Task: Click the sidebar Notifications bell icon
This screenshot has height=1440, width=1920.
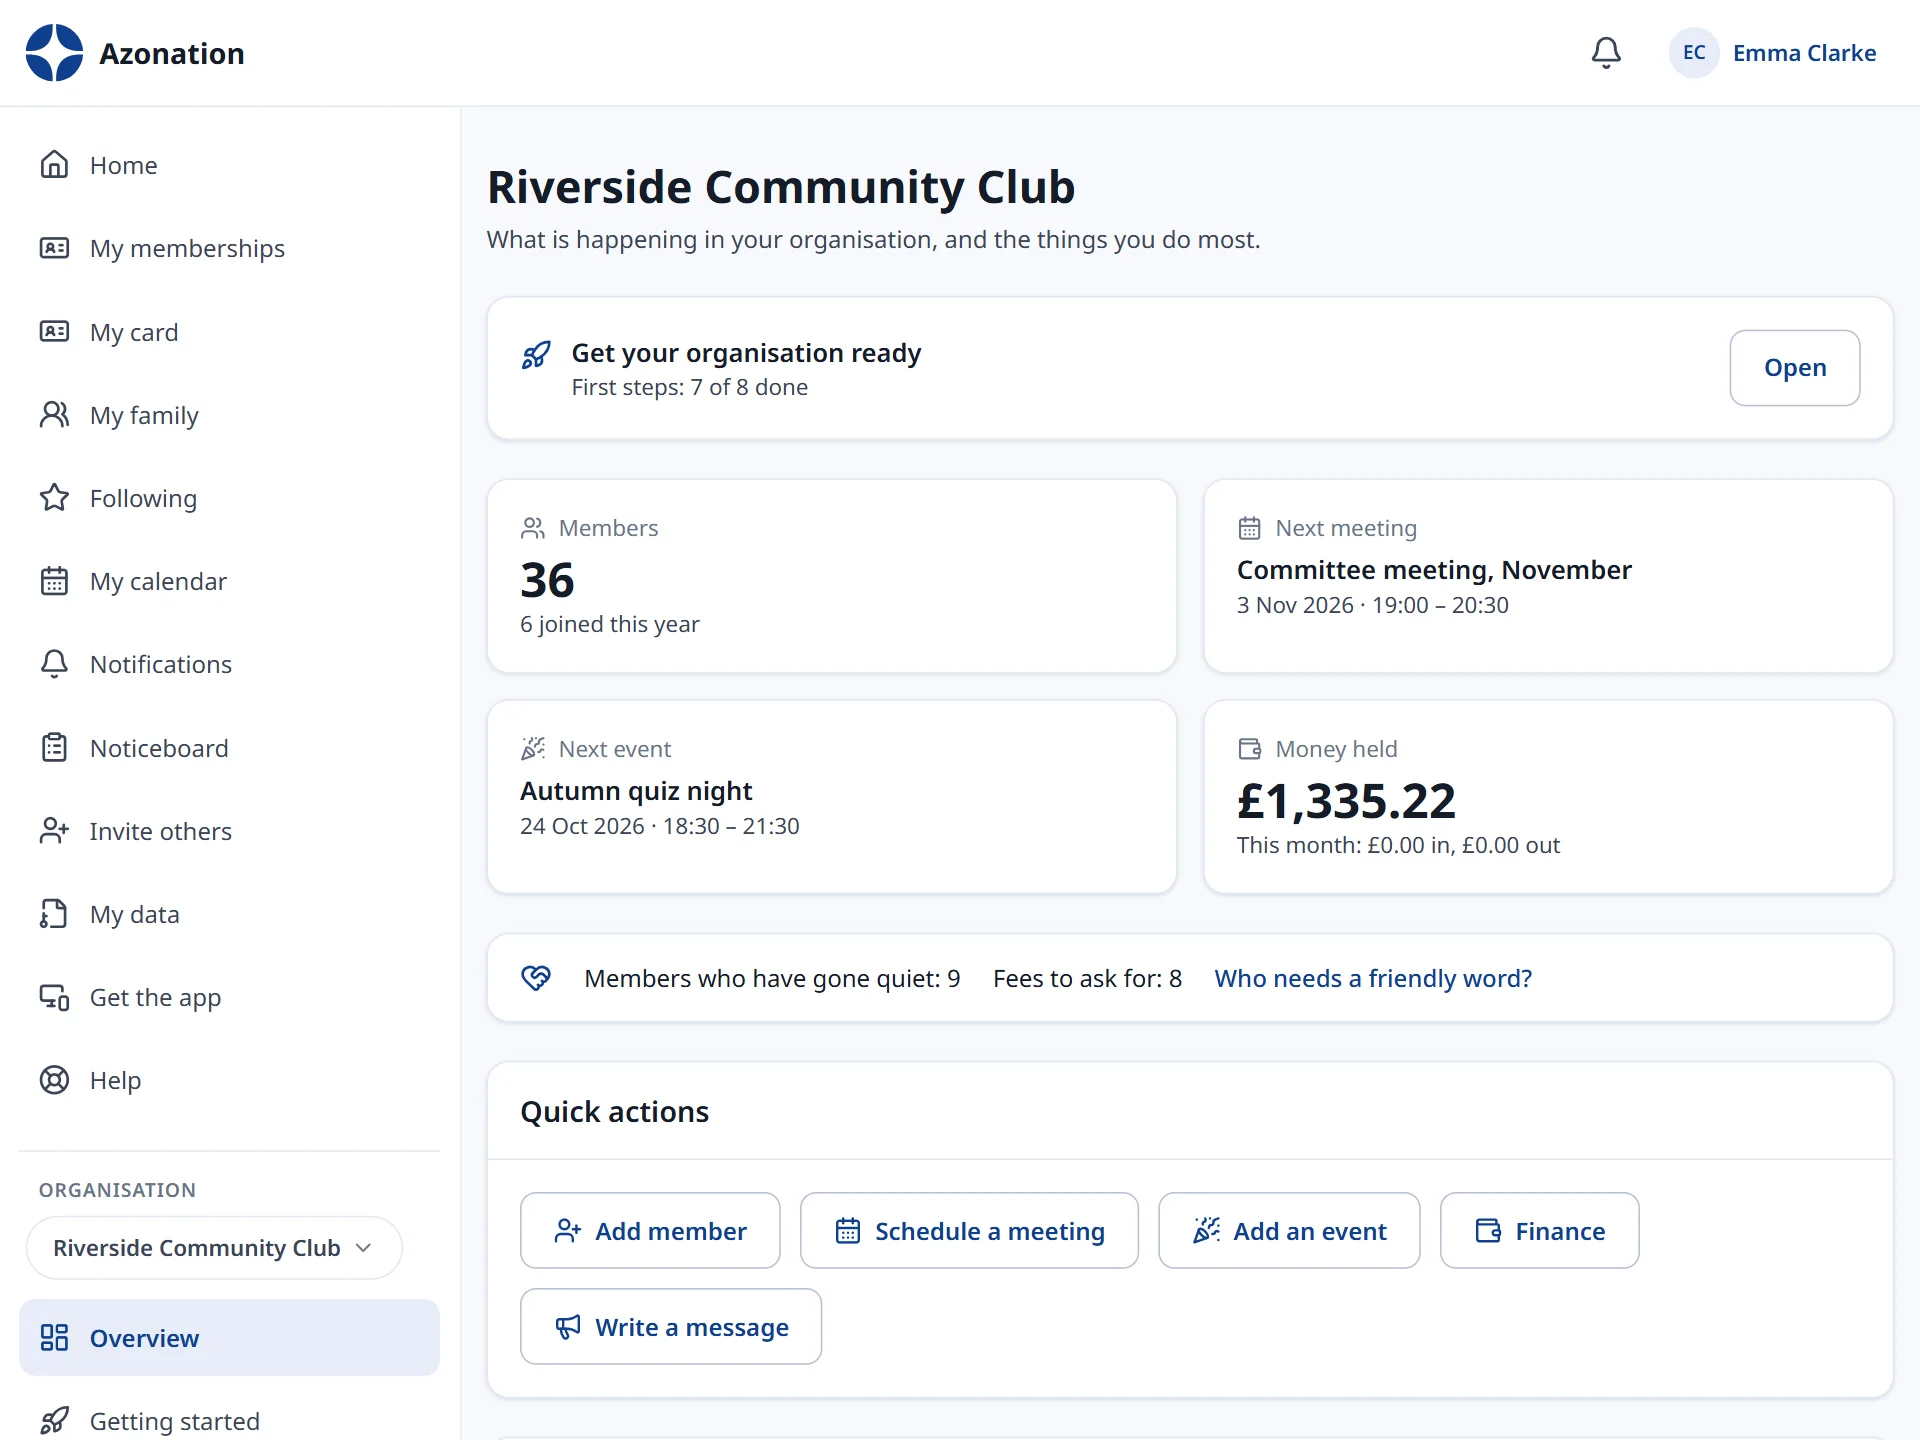Action: pyautogui.click(x=54, y=664)
